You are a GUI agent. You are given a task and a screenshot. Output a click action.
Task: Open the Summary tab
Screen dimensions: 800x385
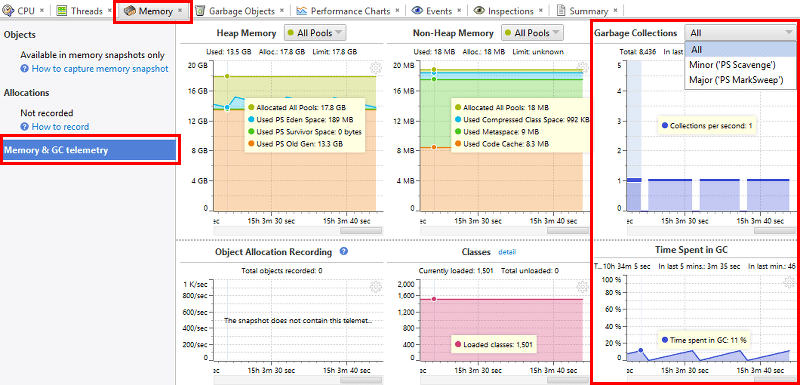click(x=587, y=11)
